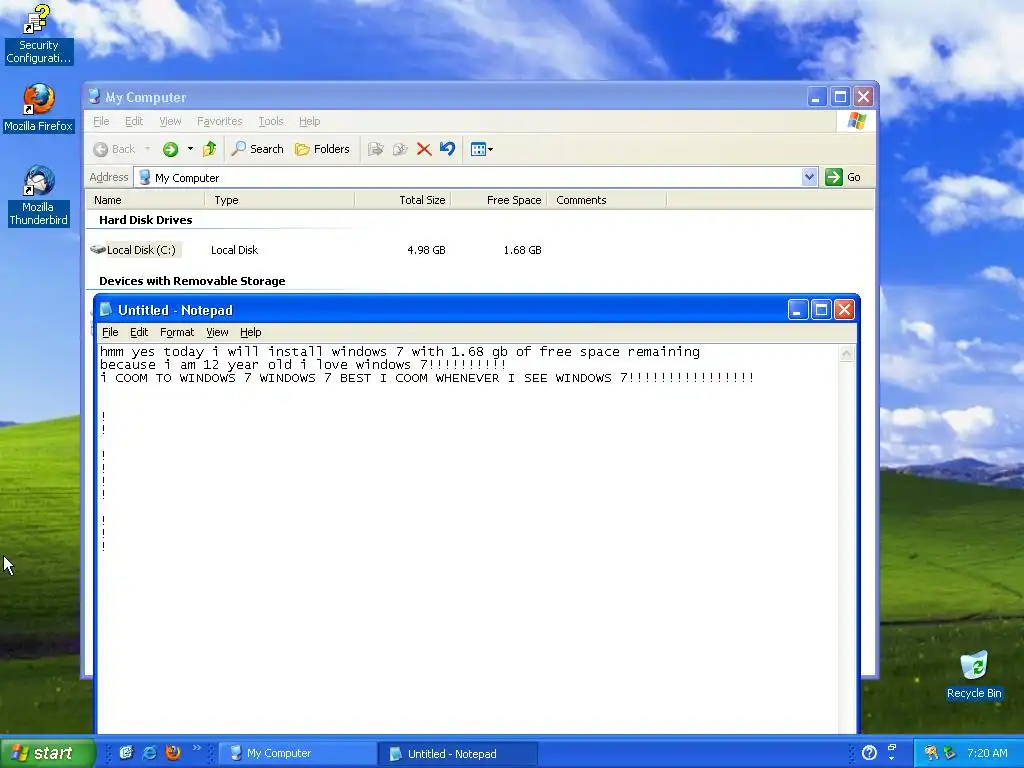Sort by Free Space column header
The height and width of the screenshot is (768, 1024).
498,200
